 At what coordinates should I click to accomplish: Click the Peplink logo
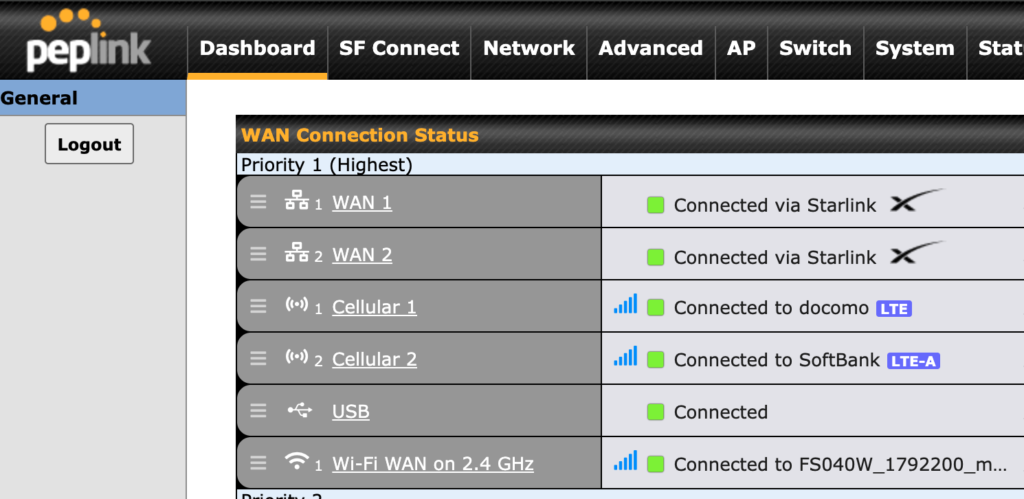coord(88,41)
